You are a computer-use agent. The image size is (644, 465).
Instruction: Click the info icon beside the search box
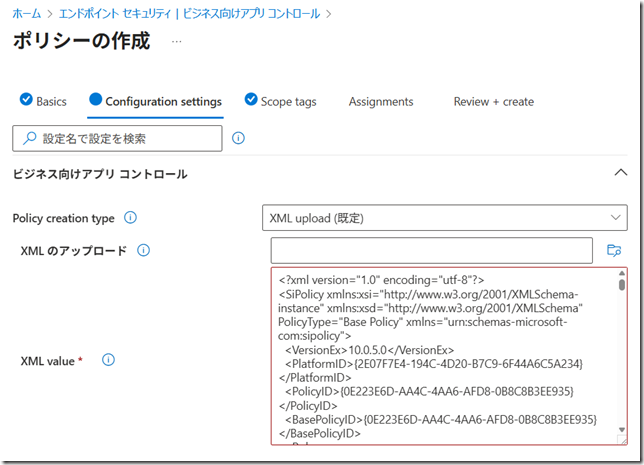click(238, 138)
